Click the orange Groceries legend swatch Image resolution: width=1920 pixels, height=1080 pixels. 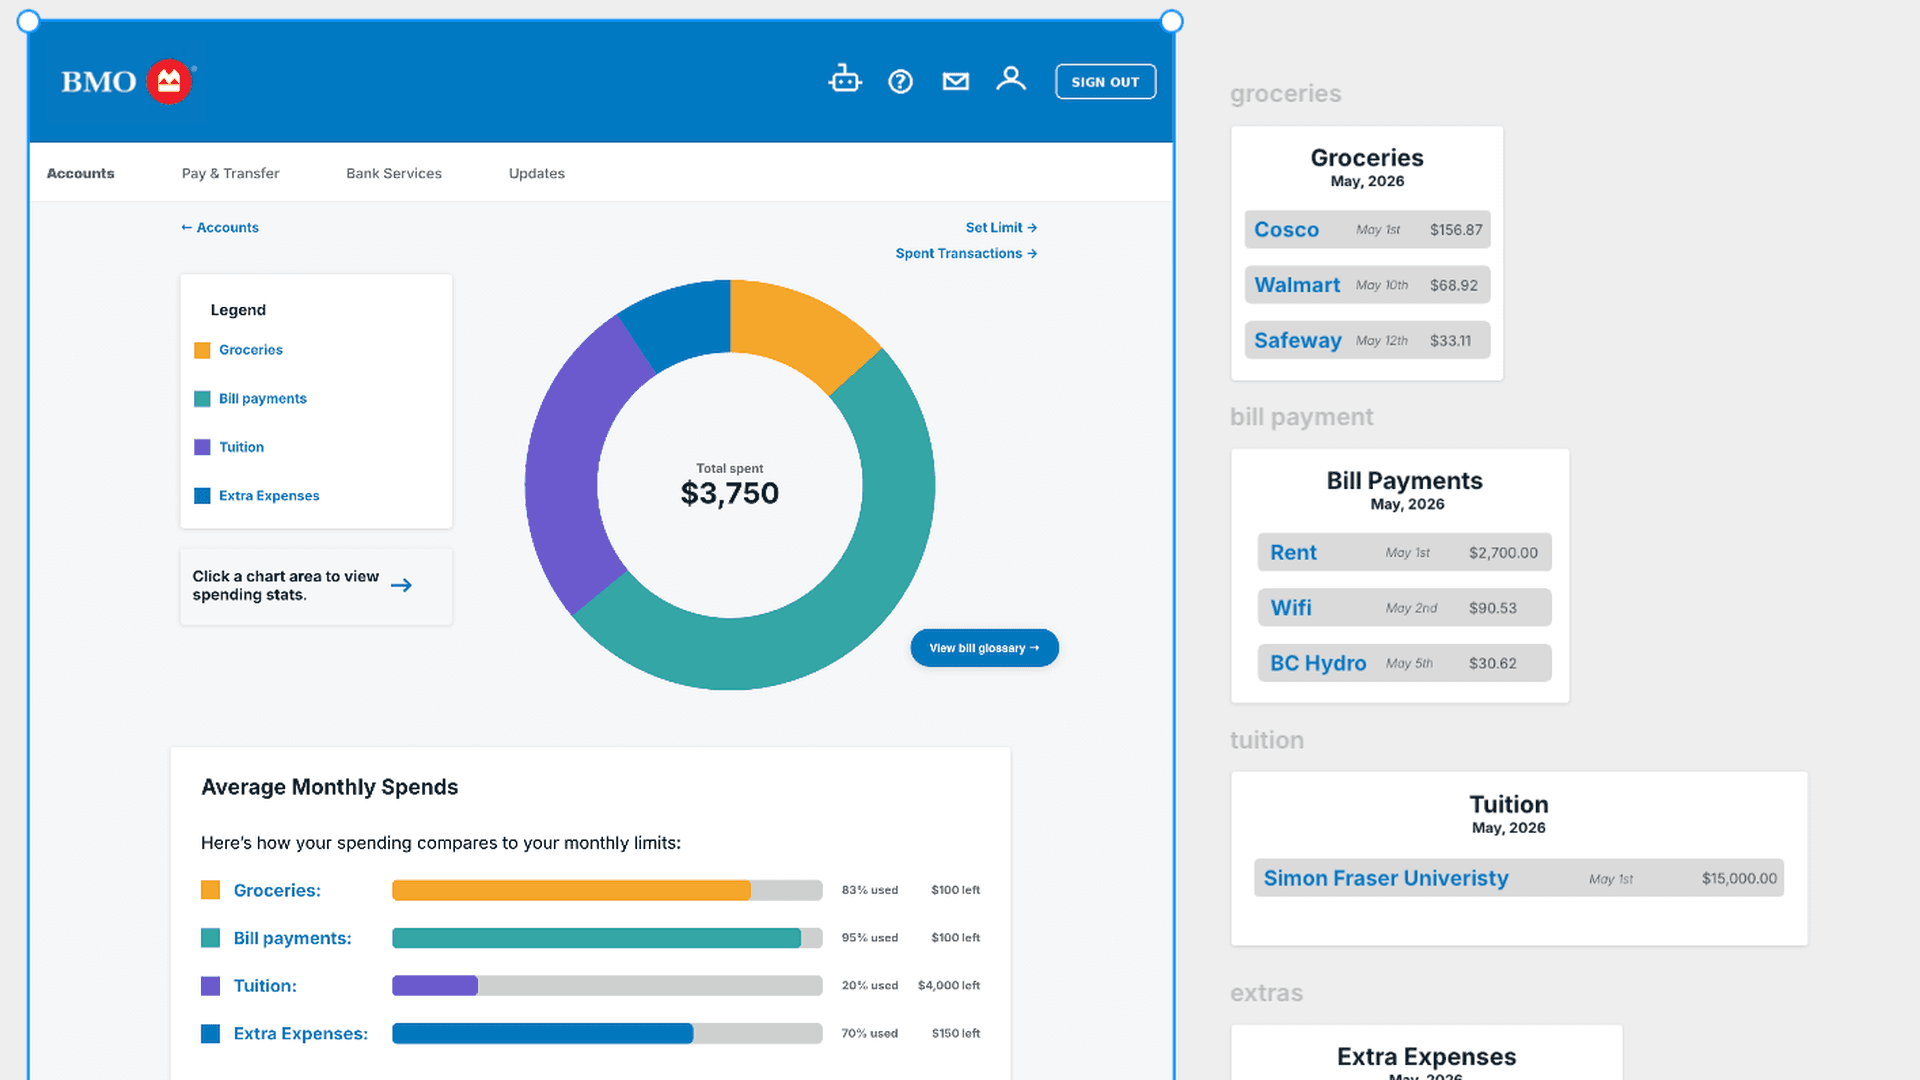[x=202, y=350]
